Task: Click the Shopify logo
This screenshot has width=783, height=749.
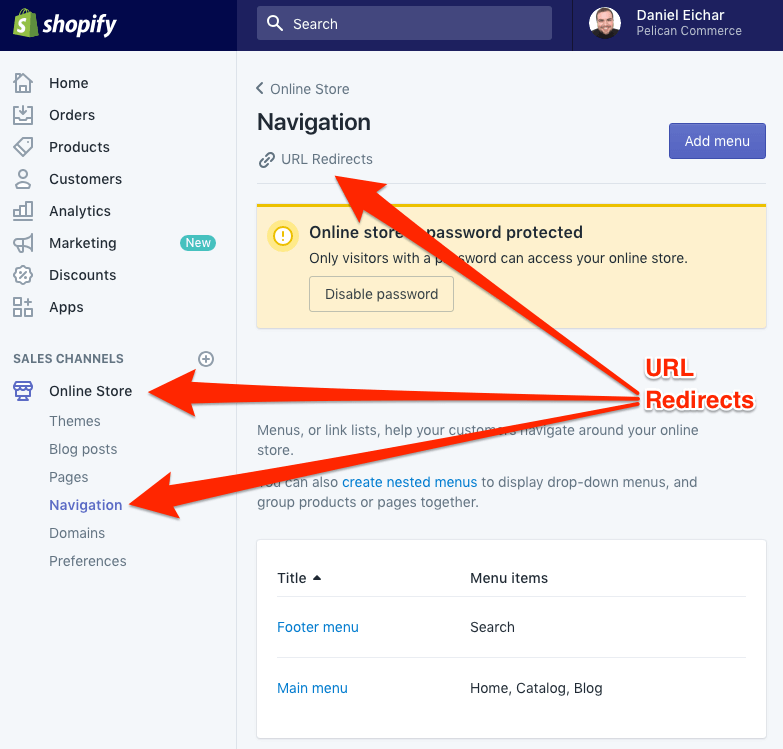Action: [x=65, y=24]
